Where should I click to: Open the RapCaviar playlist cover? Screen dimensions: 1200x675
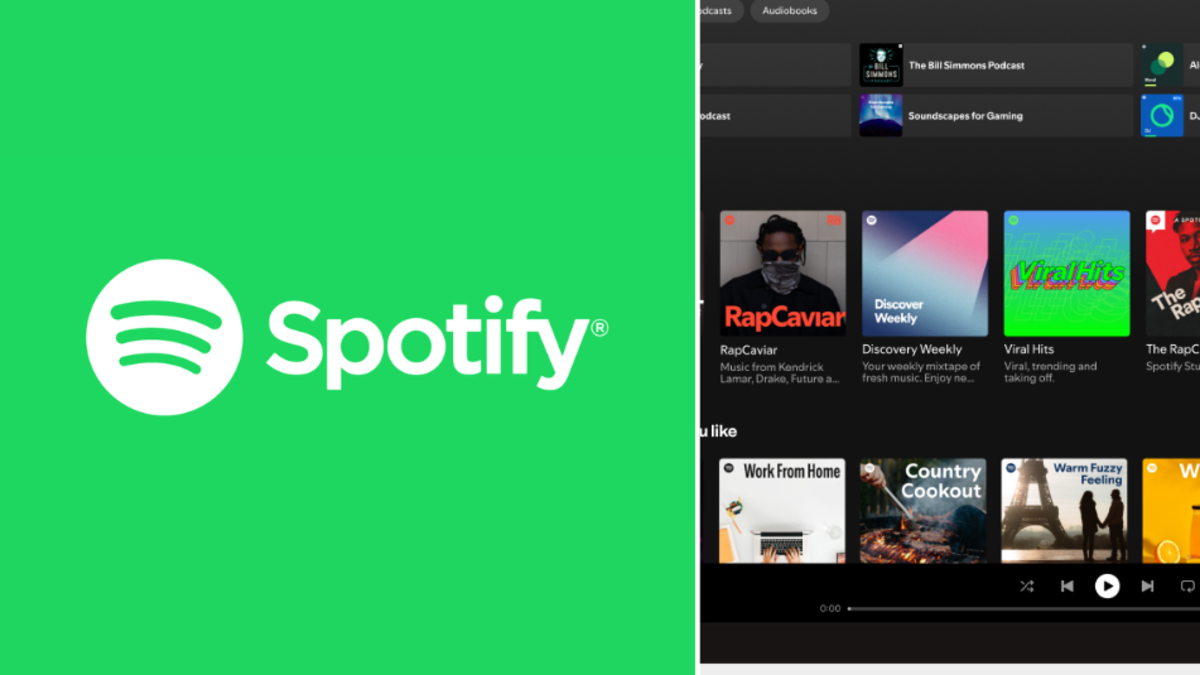point(783,273)
